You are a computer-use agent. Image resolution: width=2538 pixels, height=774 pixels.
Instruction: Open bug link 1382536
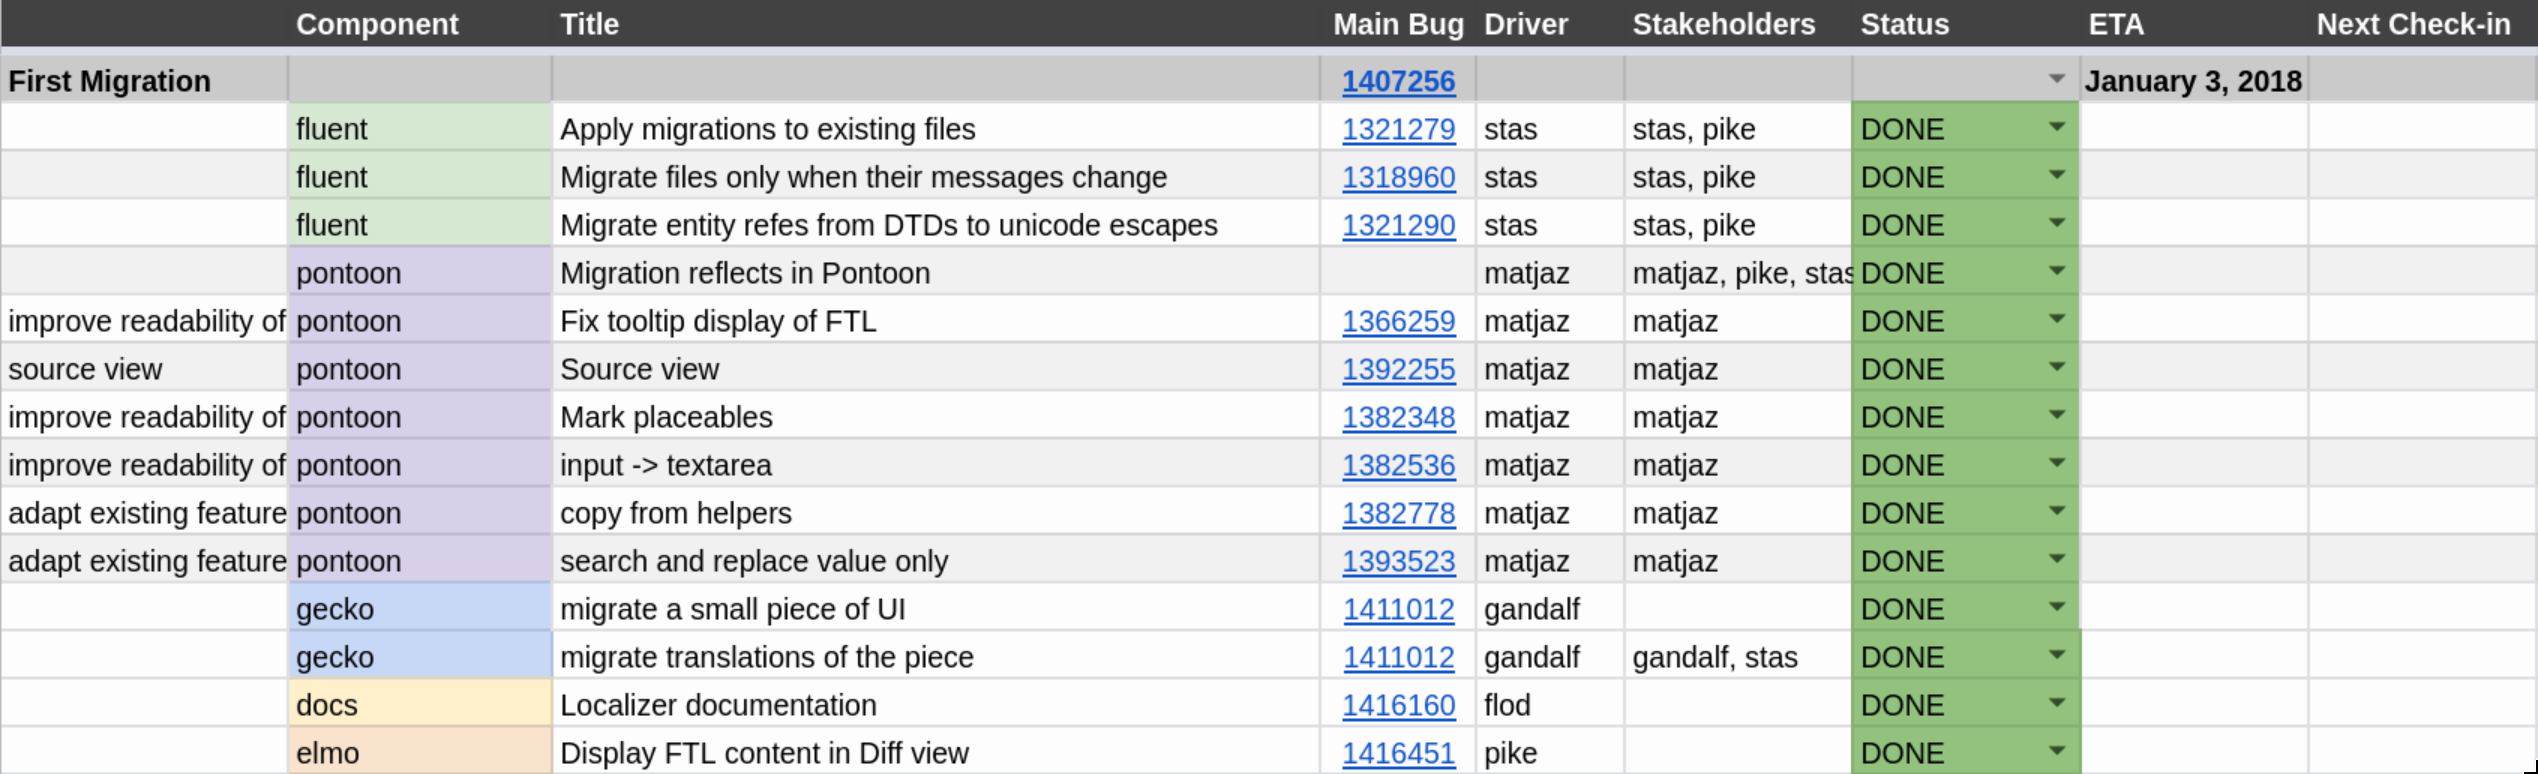(x=1398, y=465)
